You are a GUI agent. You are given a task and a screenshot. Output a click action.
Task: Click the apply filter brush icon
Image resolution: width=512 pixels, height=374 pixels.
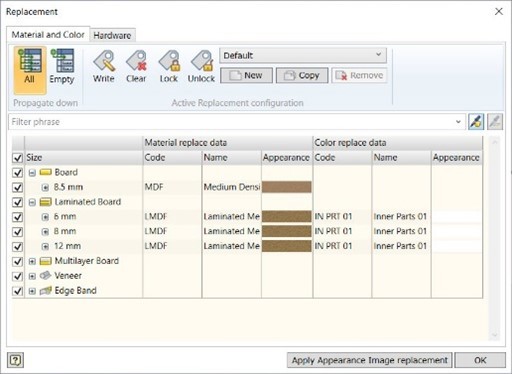tap(476, 122)
